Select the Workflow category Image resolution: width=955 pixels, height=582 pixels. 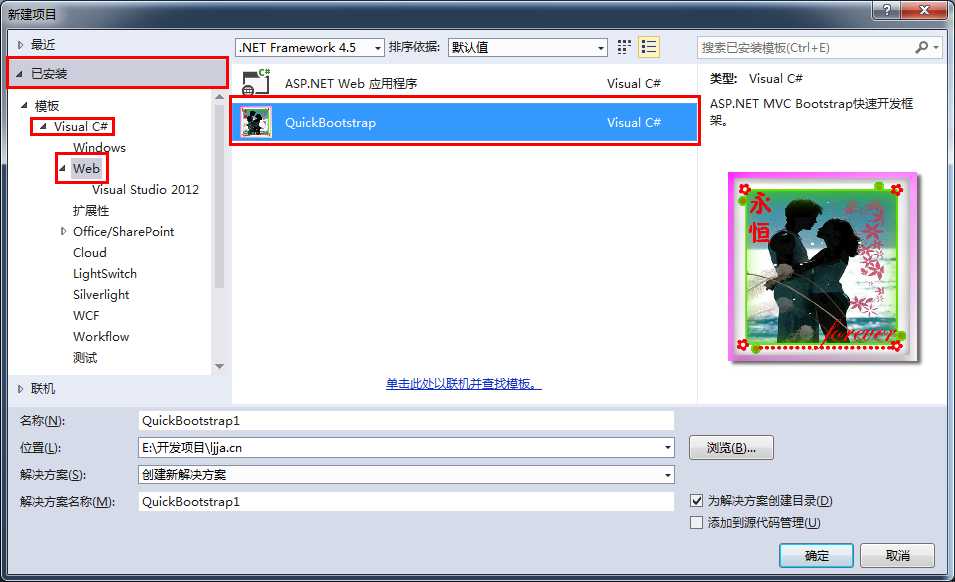click(x=101, y=336)
